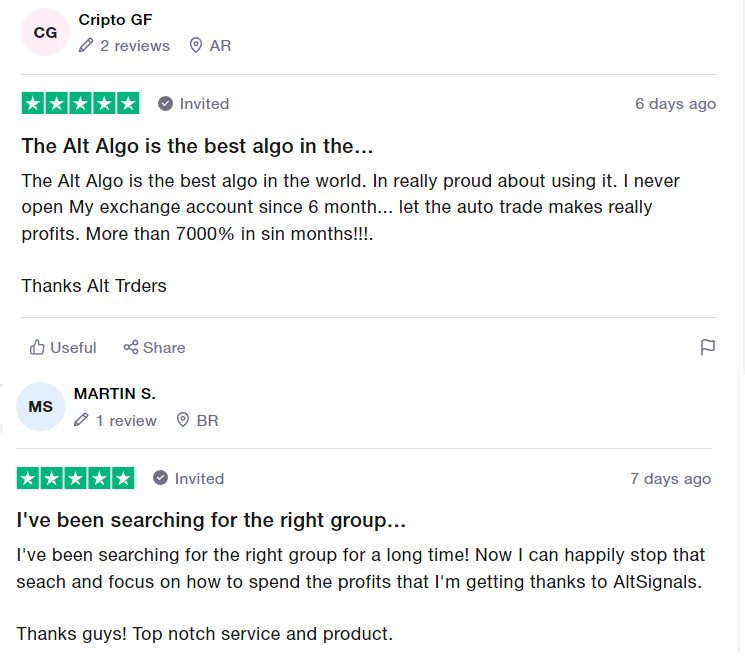The width and height of the screenshot is (745, 662).
Task: Click the MS avatar of Martin S.
Action: (x=41, y=407)
